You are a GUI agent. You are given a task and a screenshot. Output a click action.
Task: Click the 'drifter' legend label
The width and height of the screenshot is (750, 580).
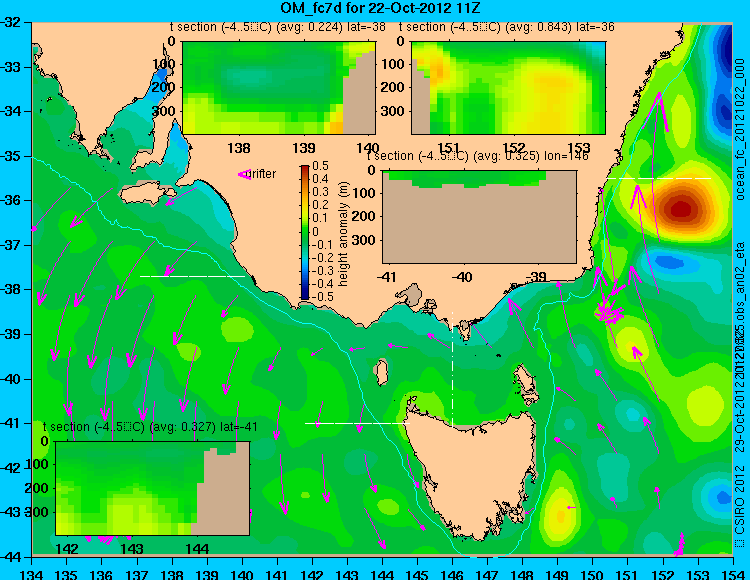coord(263,174)
